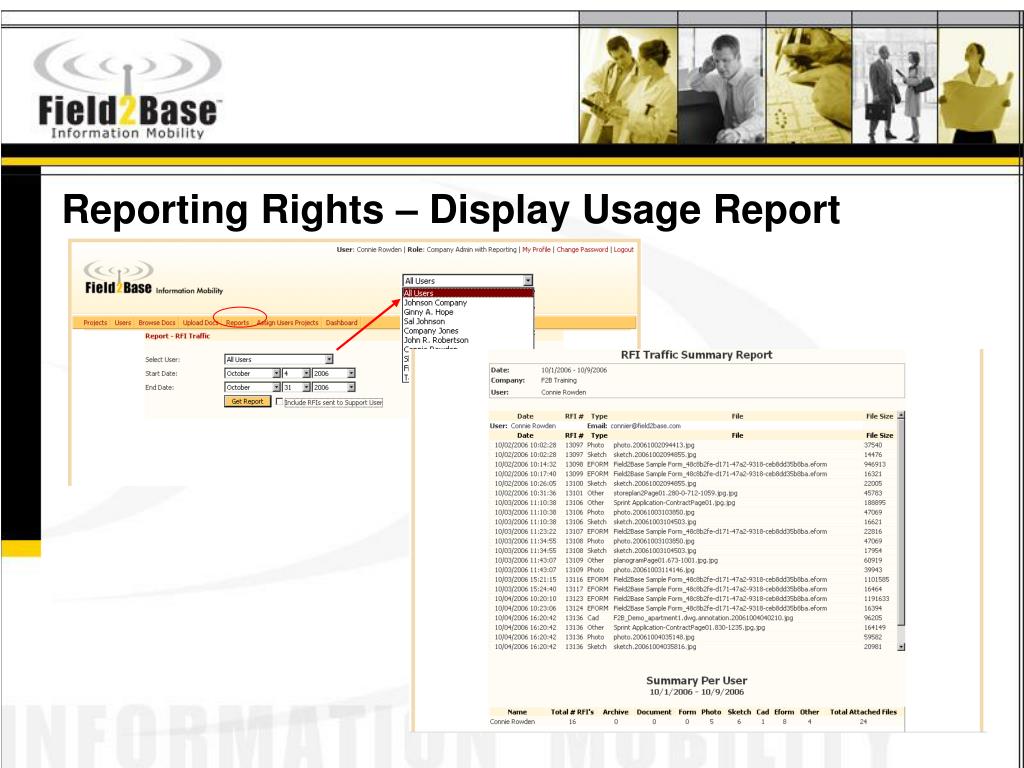Click Total # RFI's column header
Viewport: 1024px width, 768px height.
point(573,712)
